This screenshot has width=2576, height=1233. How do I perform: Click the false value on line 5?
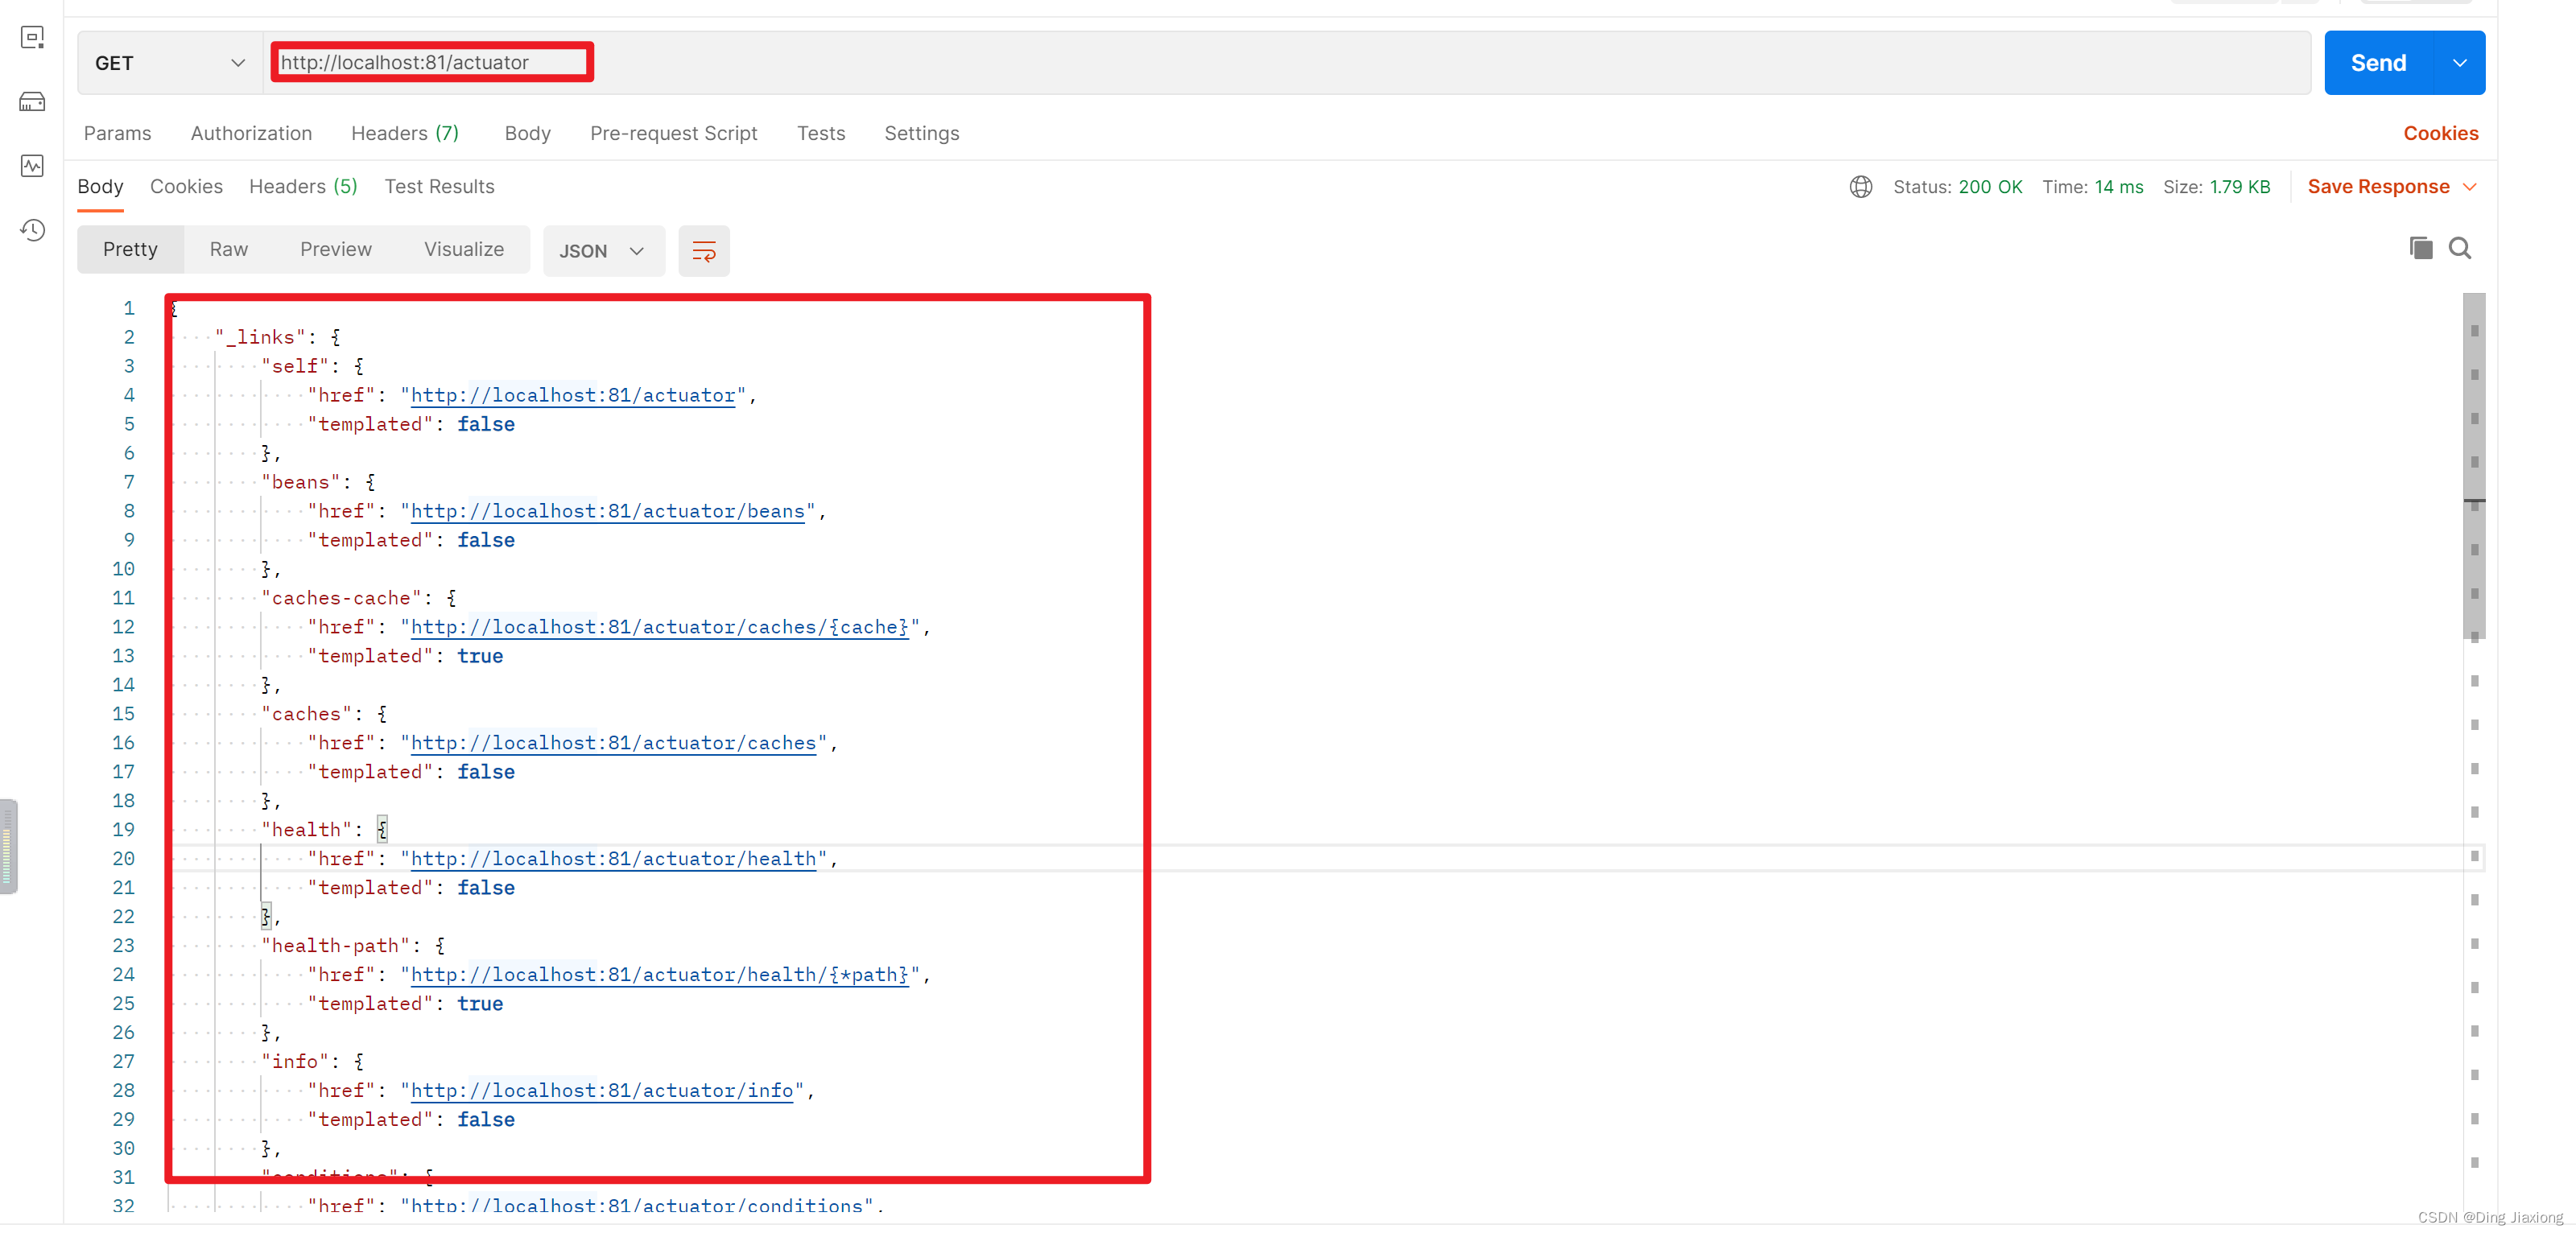(486, 425)
